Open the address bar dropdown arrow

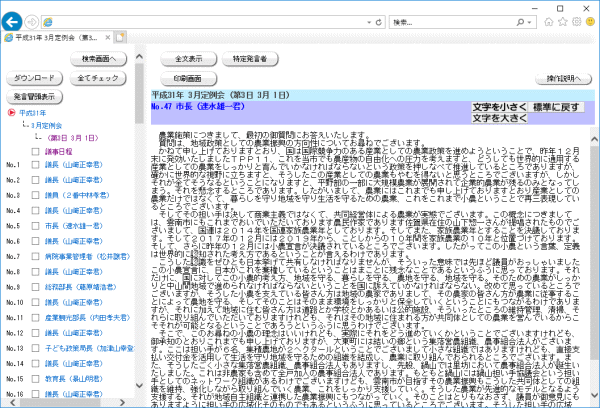coord(369,22)
